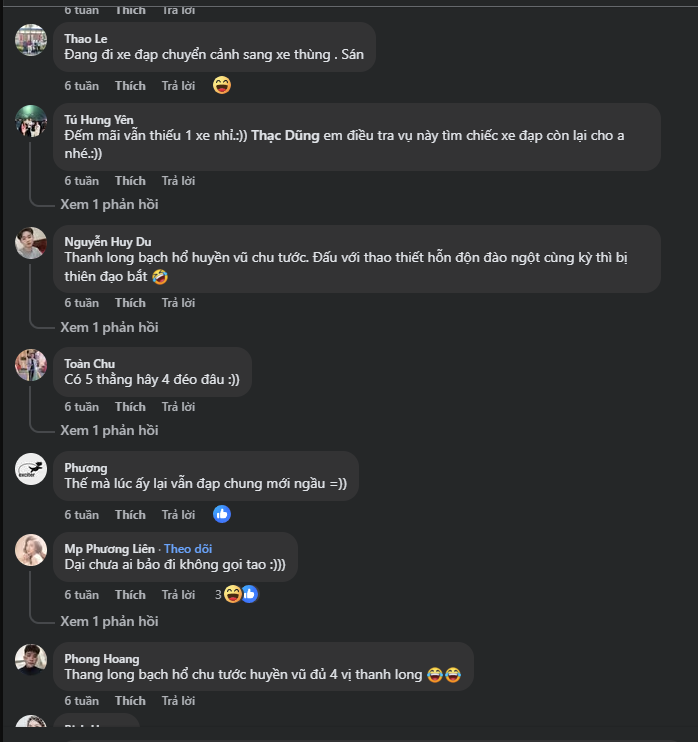Expand the reply under Nguyễn Huy Du's comment
This screenshot has height=742, width=698.
pos(109,327)
